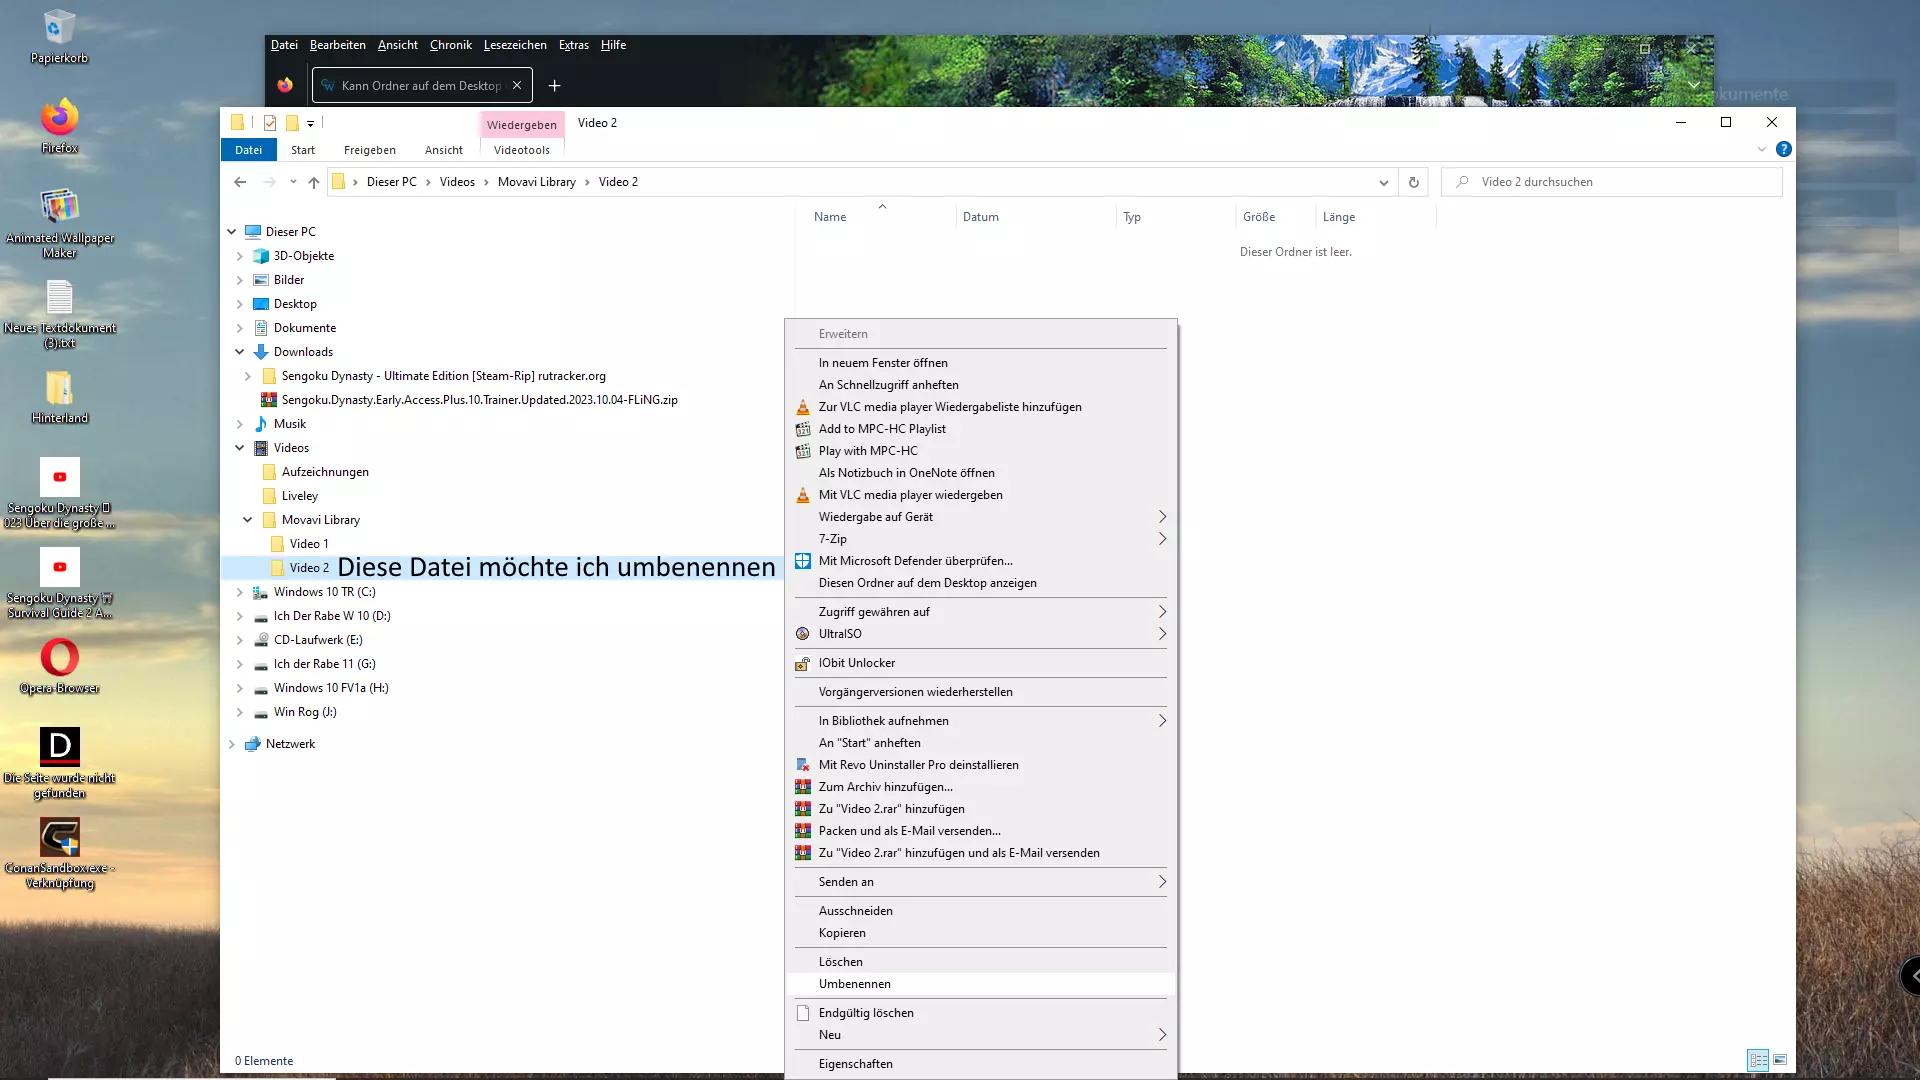The width and height of the screenshot is (1920, 1080).
Task: Click the properties checkmark quick access icon
Action: point(270,123)
